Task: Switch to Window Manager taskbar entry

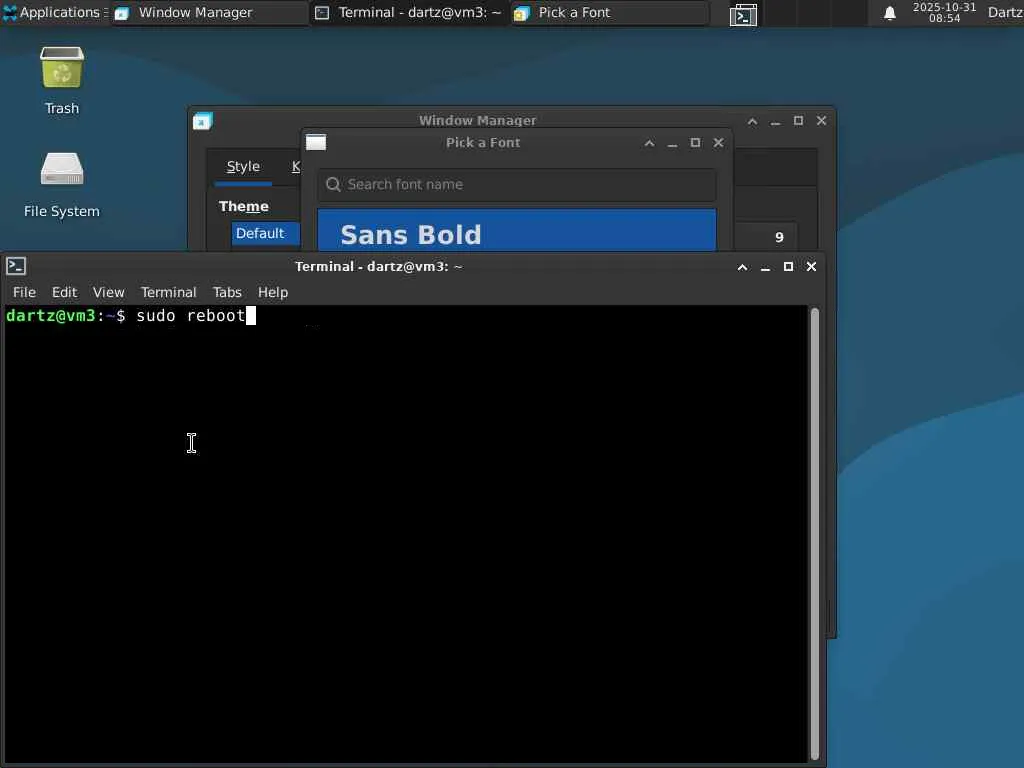Action: tap(209, 12)
